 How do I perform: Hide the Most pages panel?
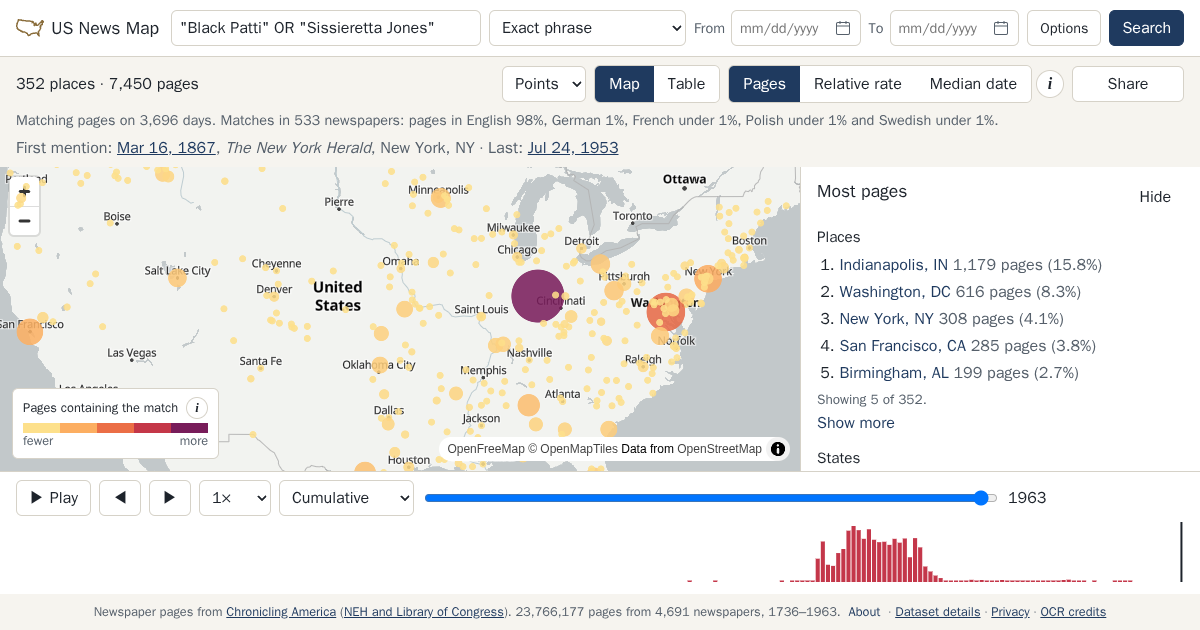pos(1155,197)
